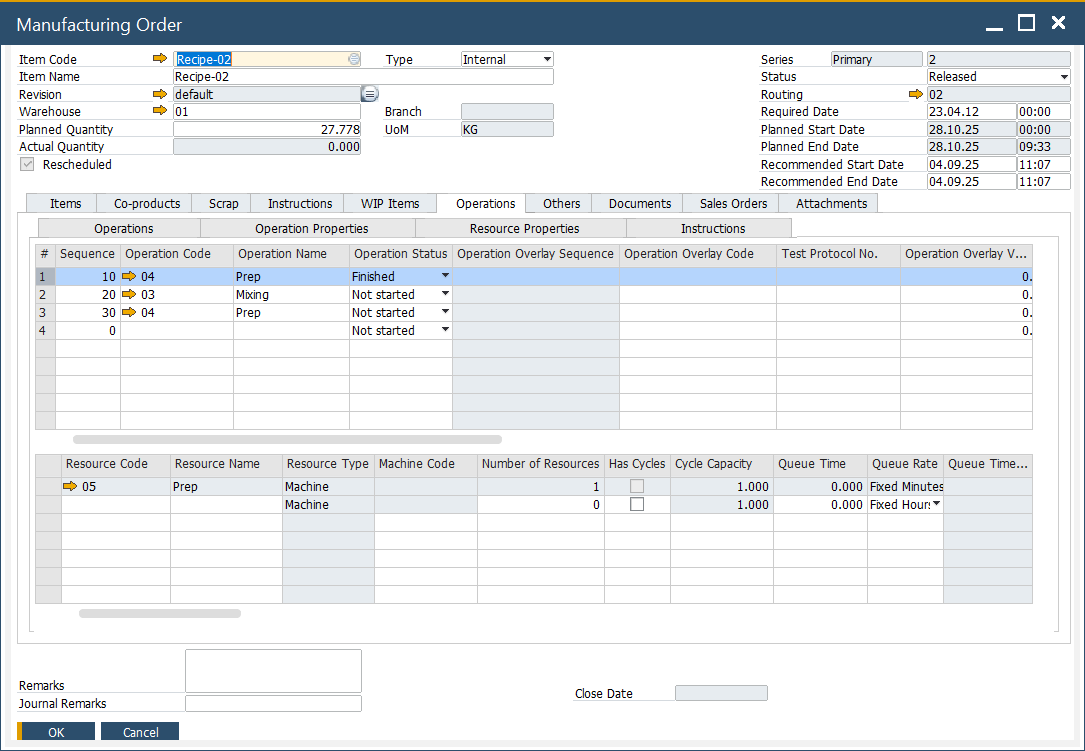Screen dimensions: 1085x751
Task: Click the operations grid horizontal scrollbar
Action: (287, 439)
